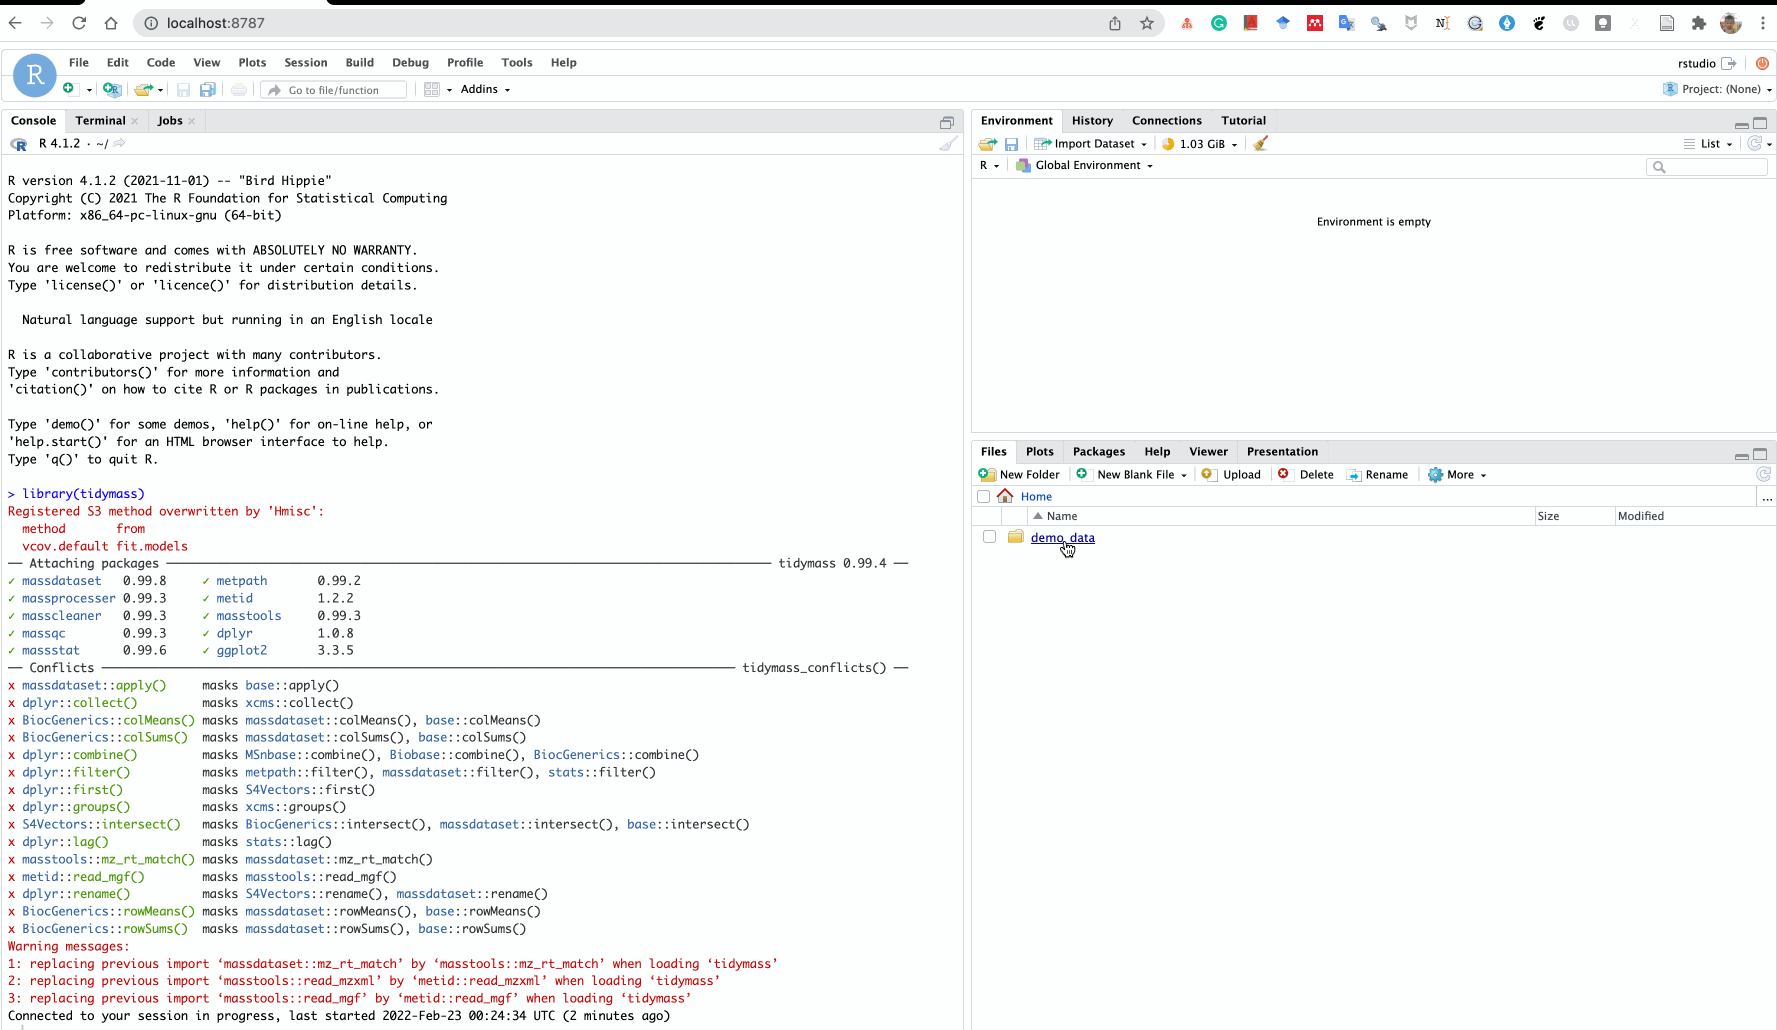Click the view current directory arrow icon

(x=119, y=143)
